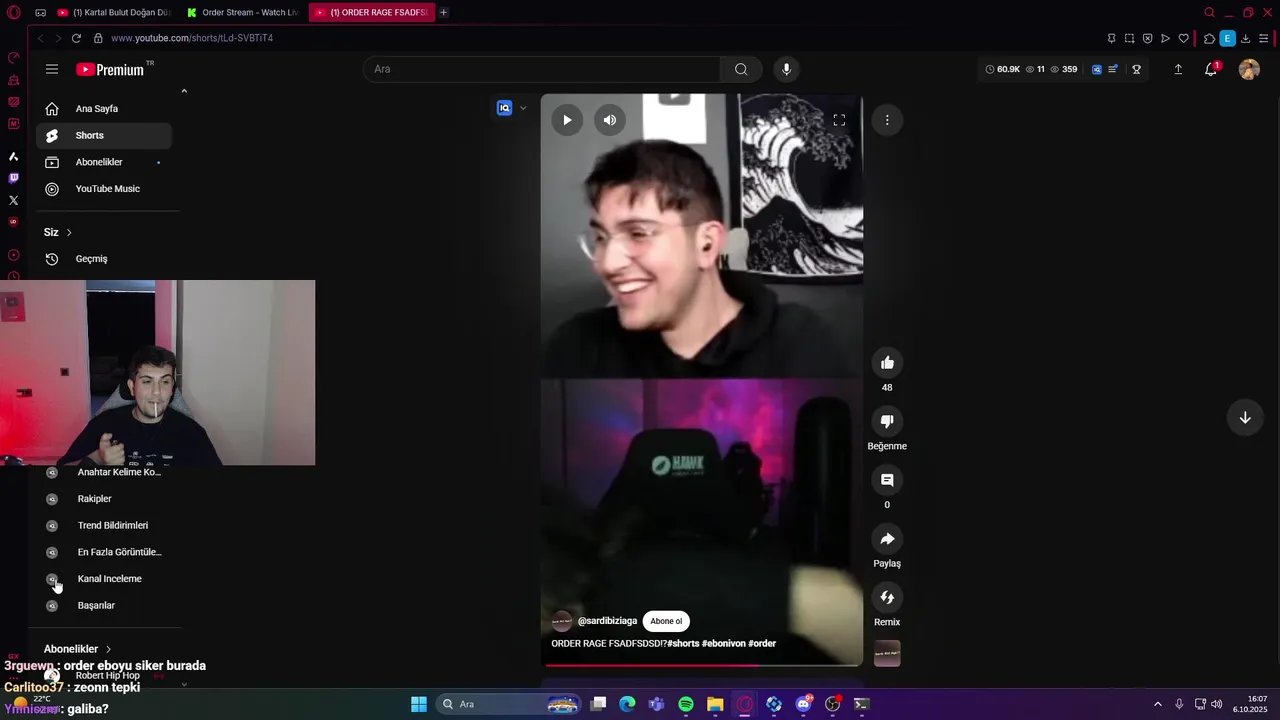Open the browser downloads icon

click(x=1246, y=38)
